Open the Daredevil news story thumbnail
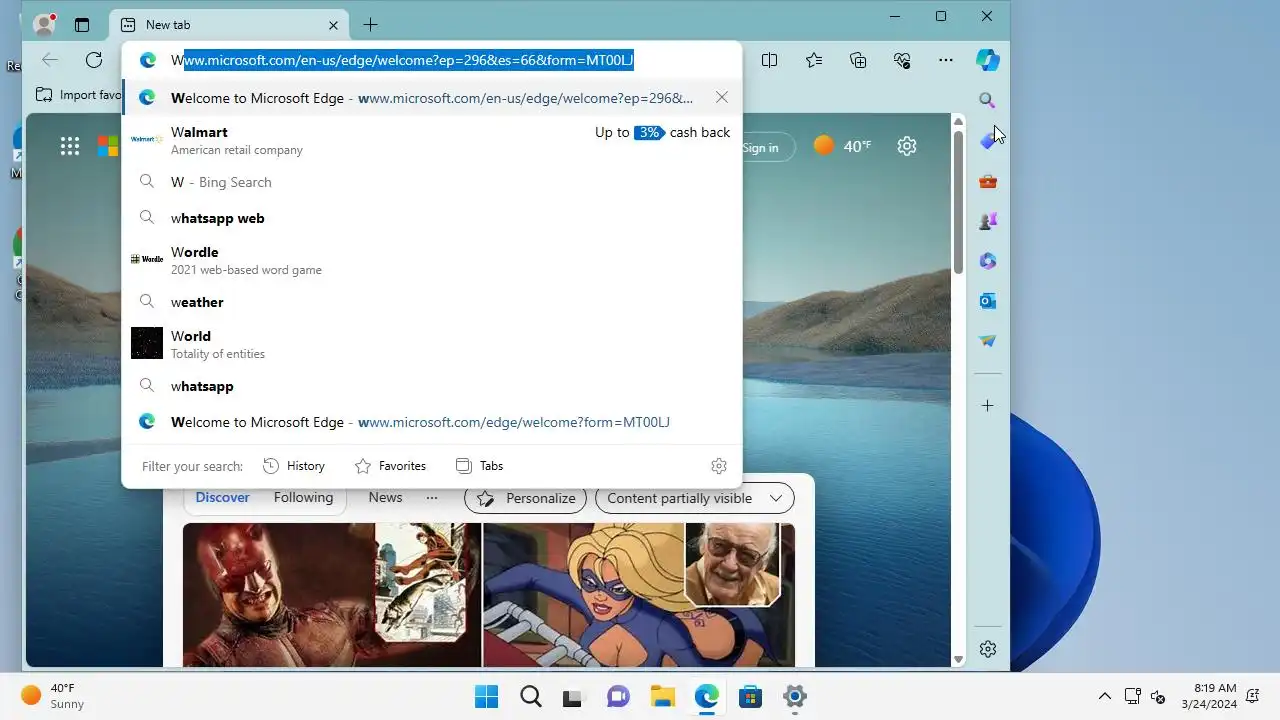The width and height of the screenshot is (1280, 720). [332, 594]
